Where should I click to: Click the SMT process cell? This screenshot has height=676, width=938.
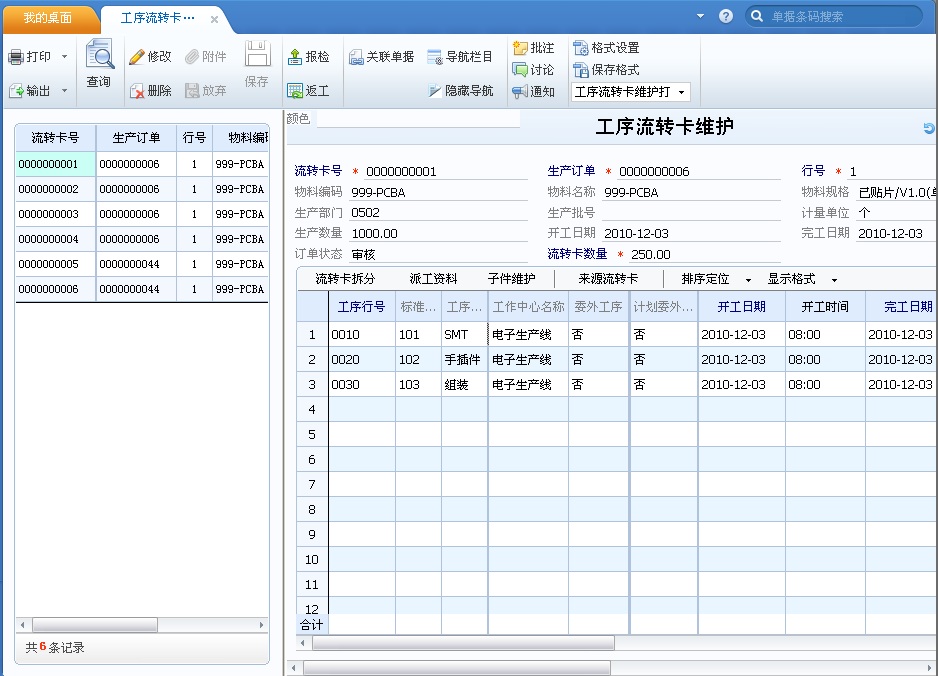pos(465,335)
